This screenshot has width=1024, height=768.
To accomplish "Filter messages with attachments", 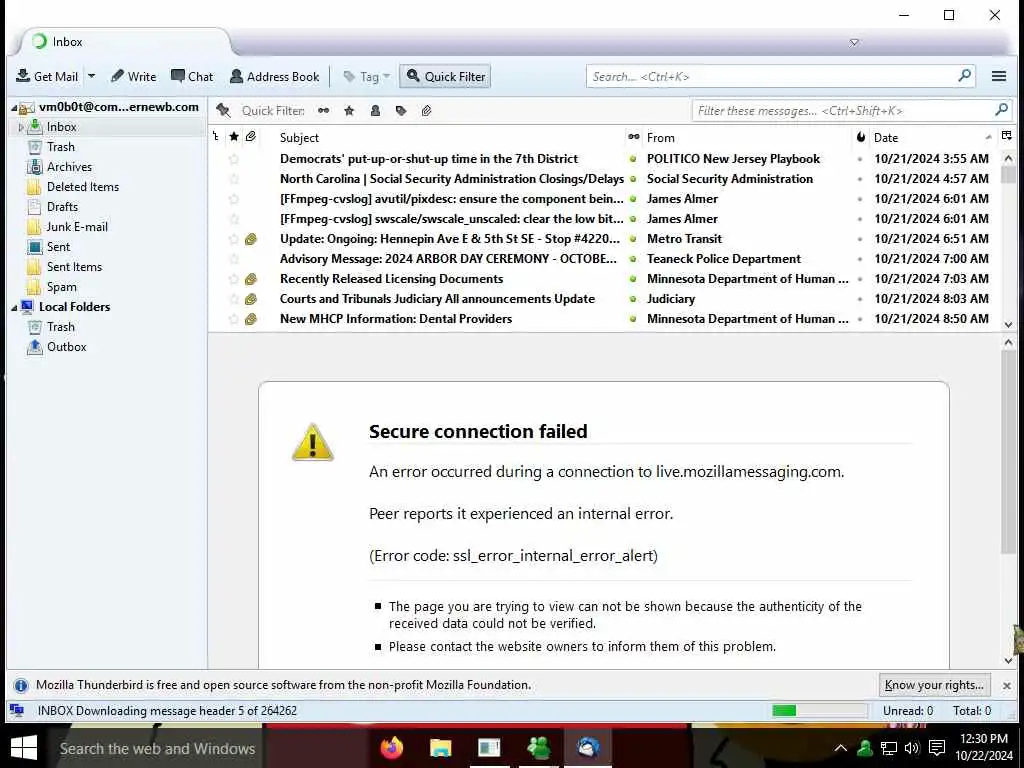I will (x=426, y=110).
